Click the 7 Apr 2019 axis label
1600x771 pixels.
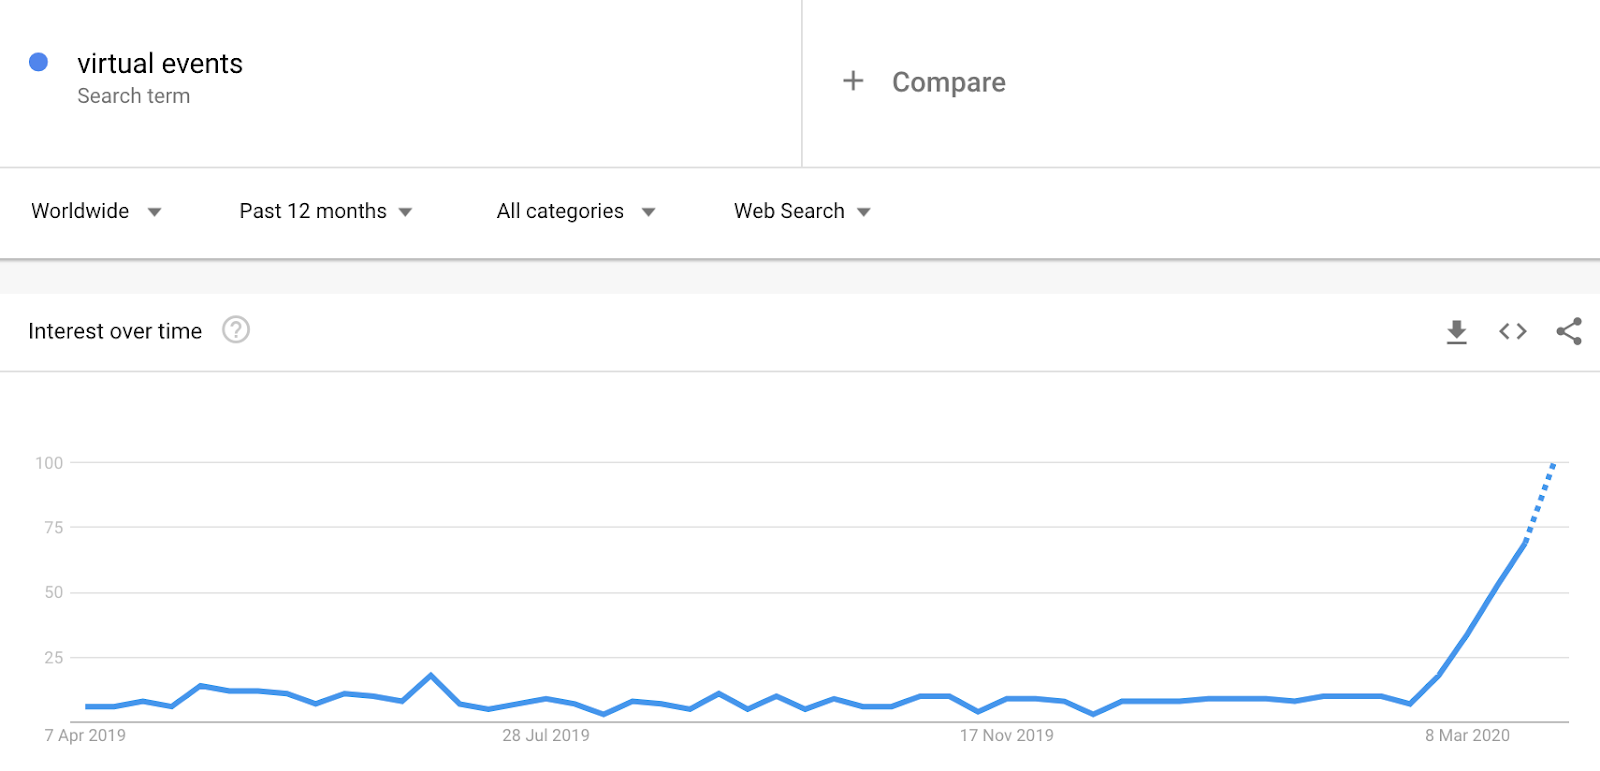(85, 735)
